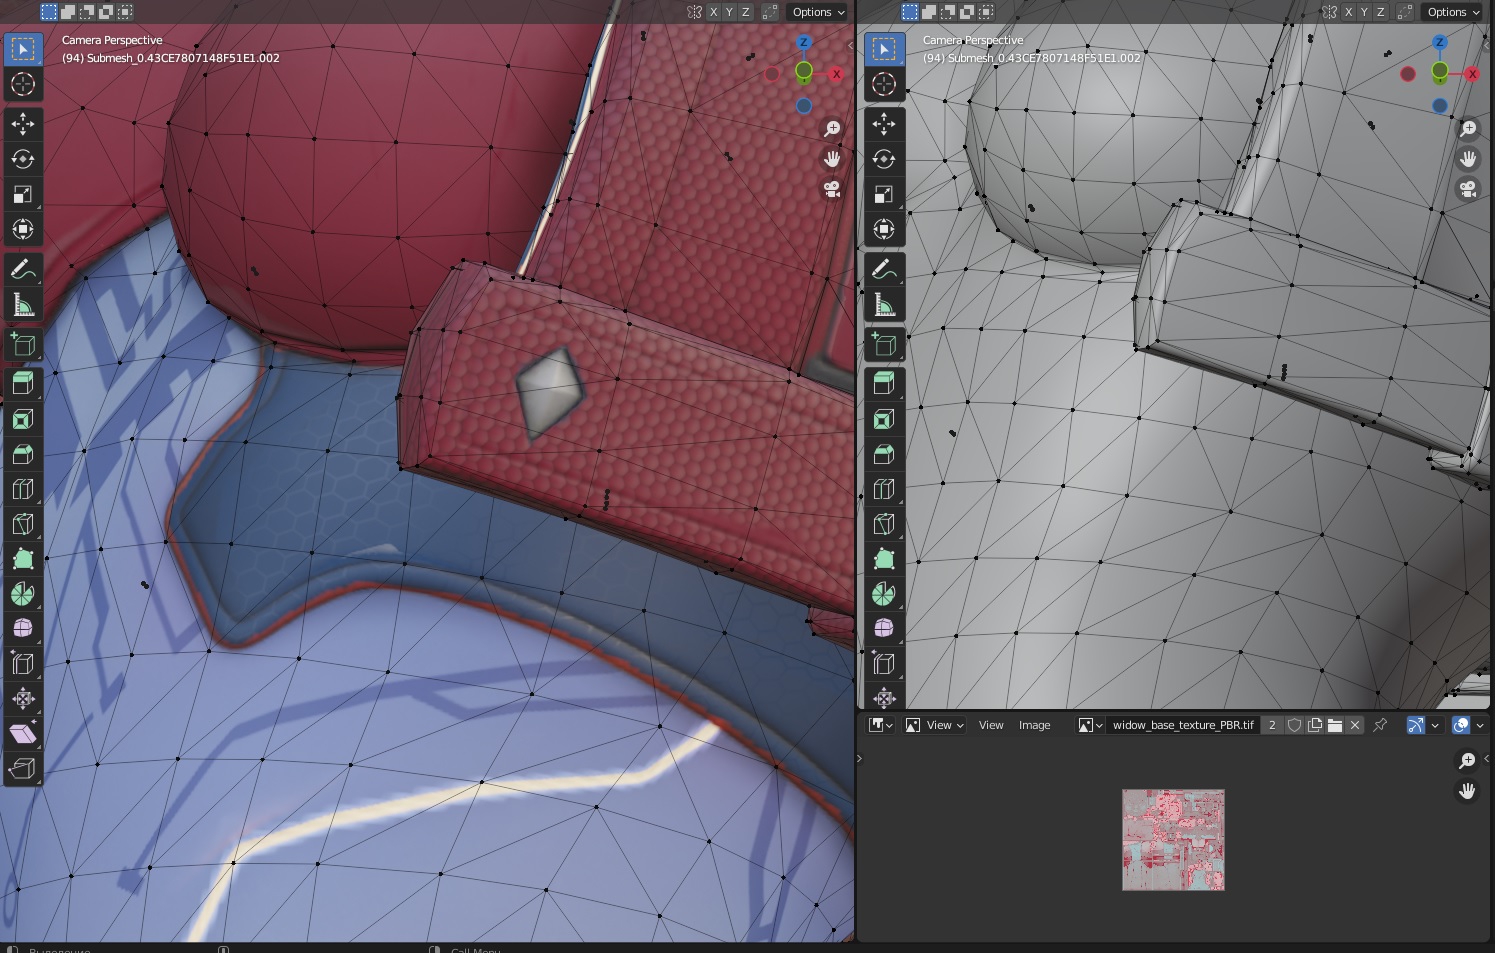Click the widow_base_texture_PBR.tif name field

tap(1182, 725)
